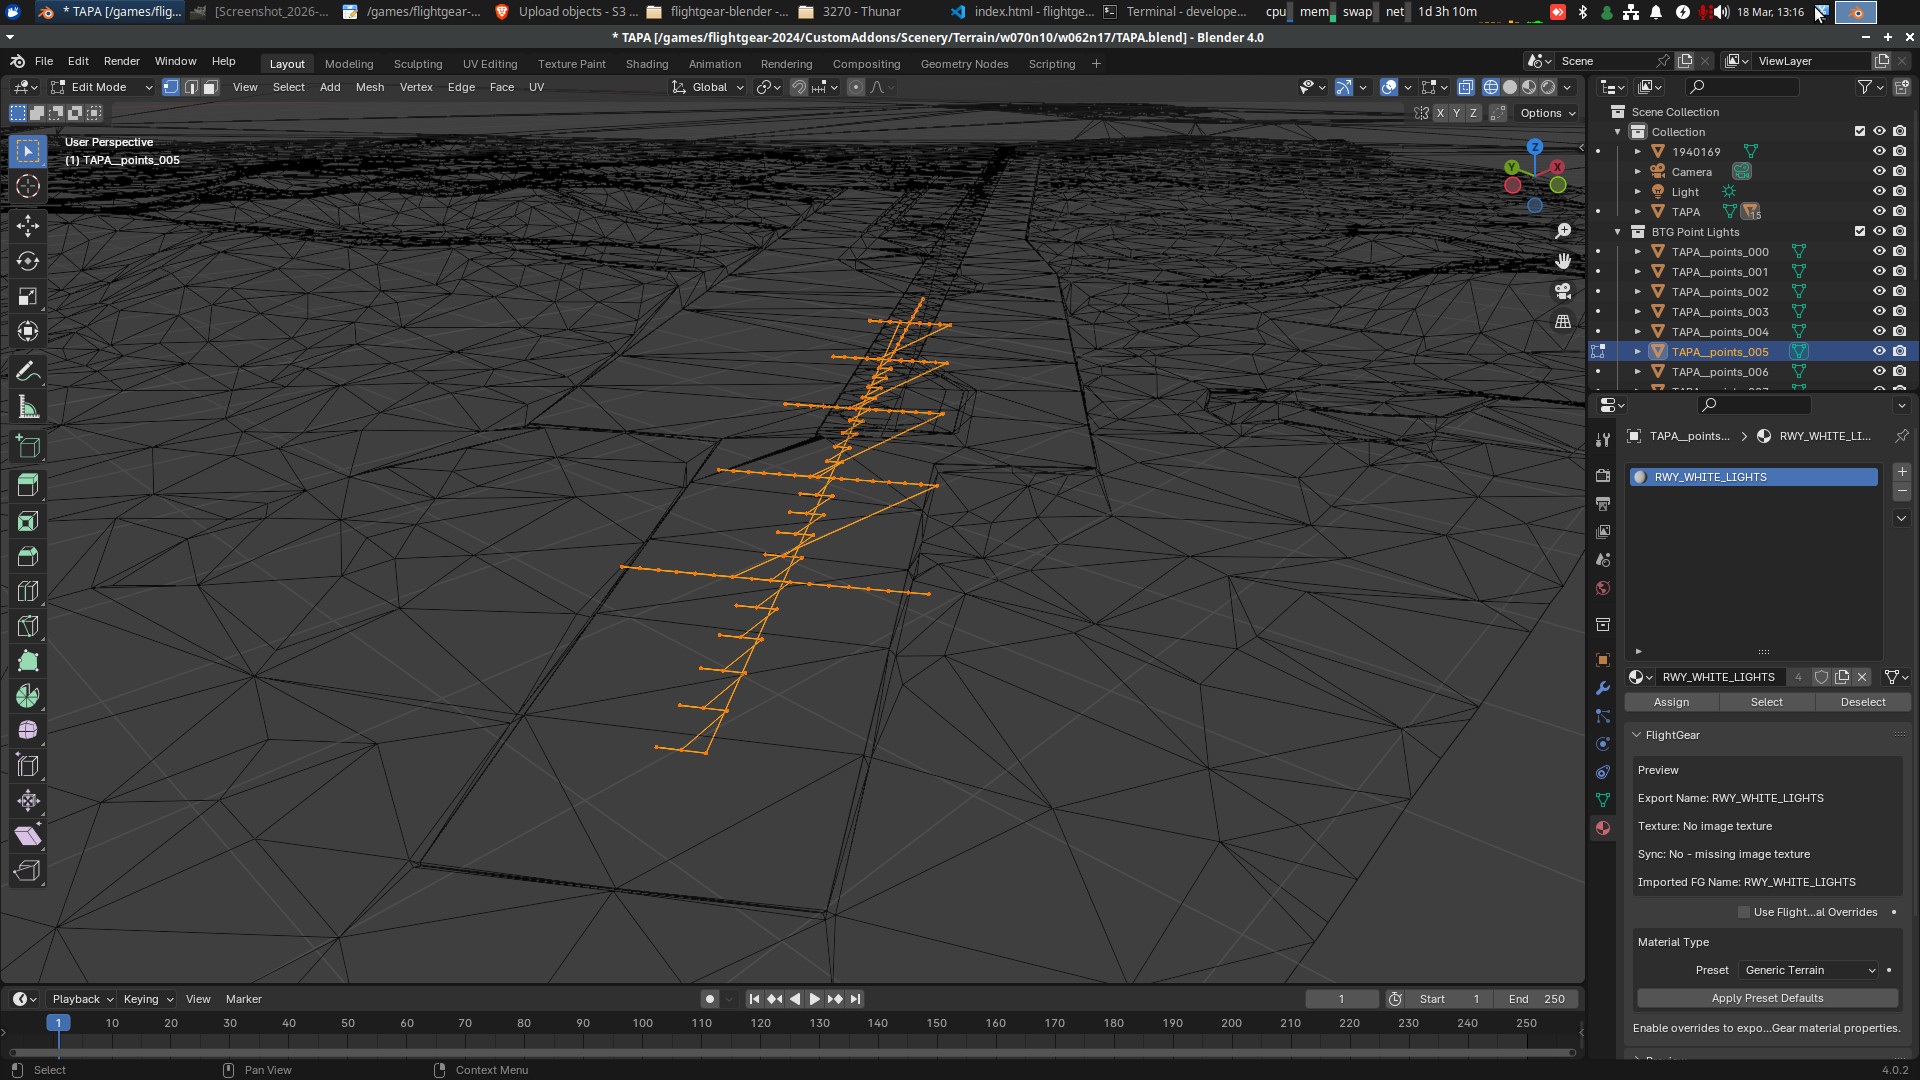This screenshot has width=1920, height=1080.
Task: Select the Measure tool
Action: point(28,406)
